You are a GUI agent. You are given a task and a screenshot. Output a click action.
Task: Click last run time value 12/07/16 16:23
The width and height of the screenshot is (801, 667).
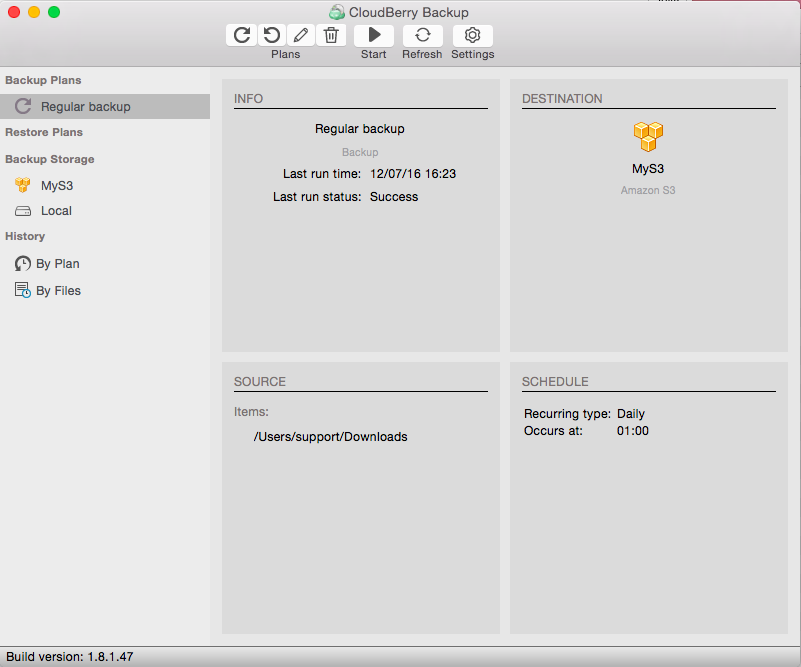click(413, 174)
